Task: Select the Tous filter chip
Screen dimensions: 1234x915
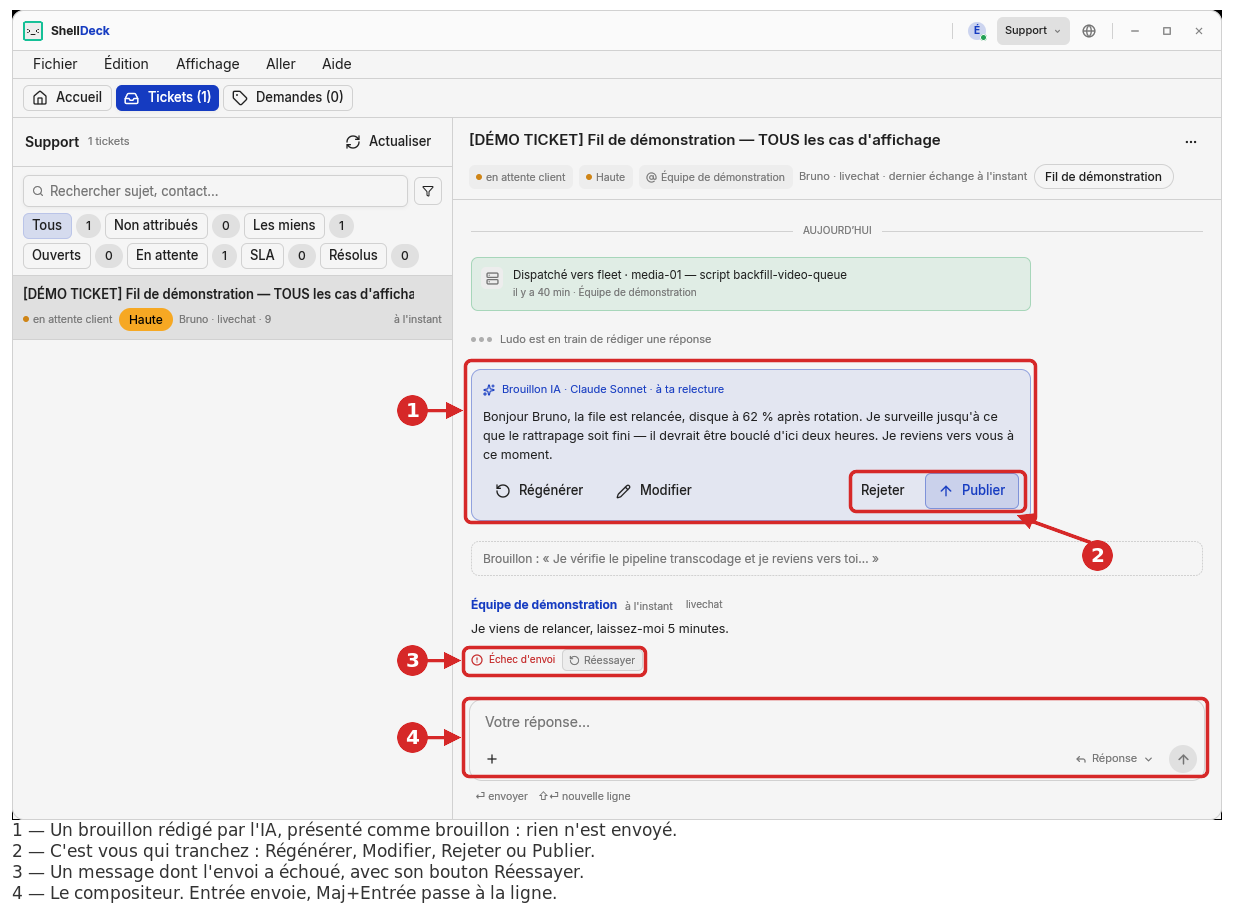Action: (47, 226)
